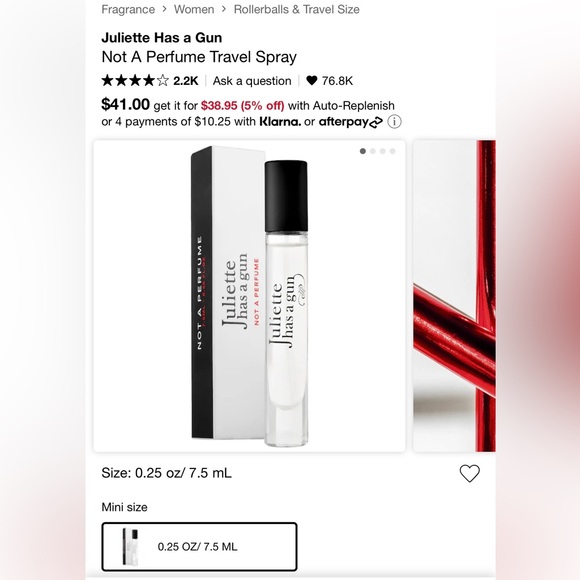Go to Rollerballs & Travel Size category
580x580 pixels.
tap(296, 9)
